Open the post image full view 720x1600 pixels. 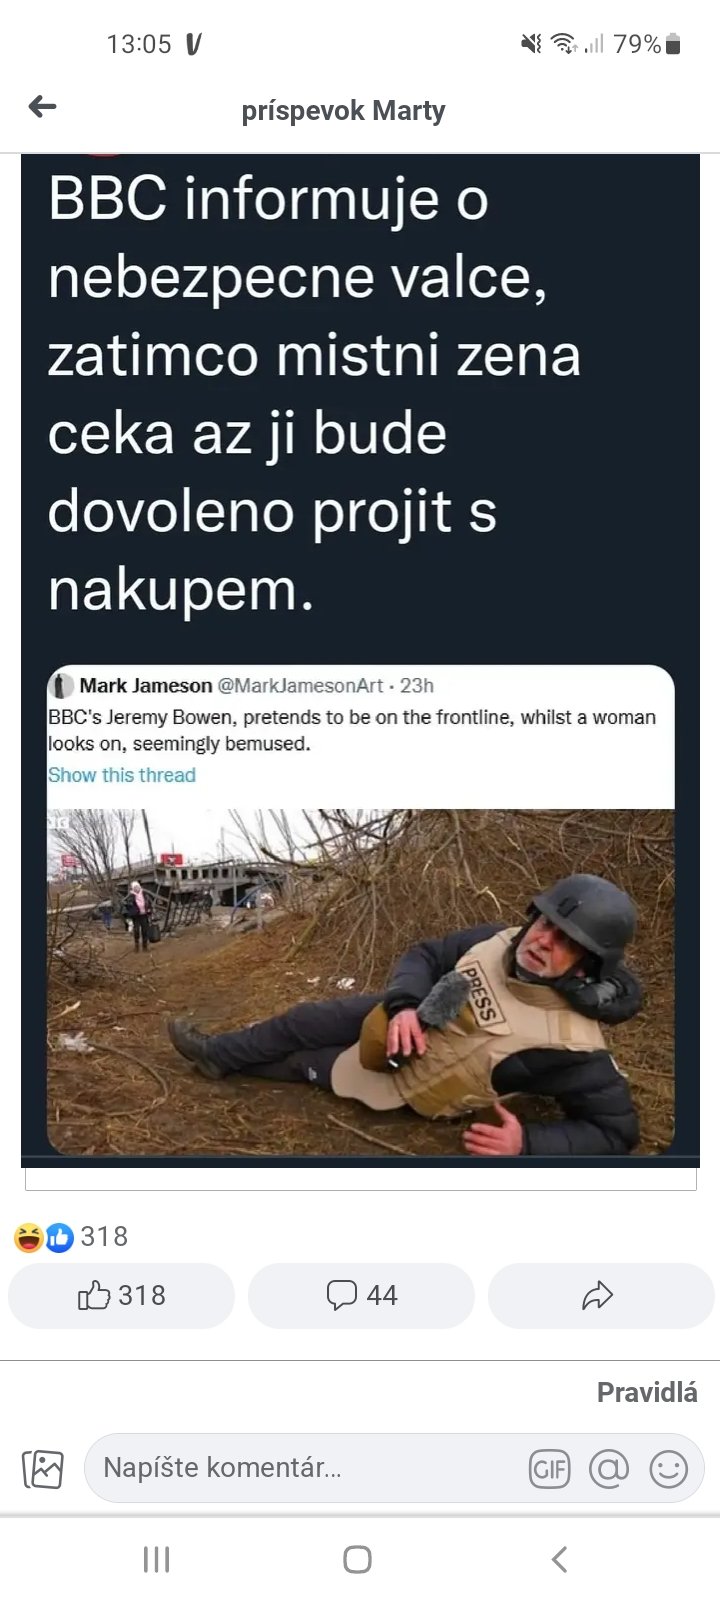coord(360,660)
